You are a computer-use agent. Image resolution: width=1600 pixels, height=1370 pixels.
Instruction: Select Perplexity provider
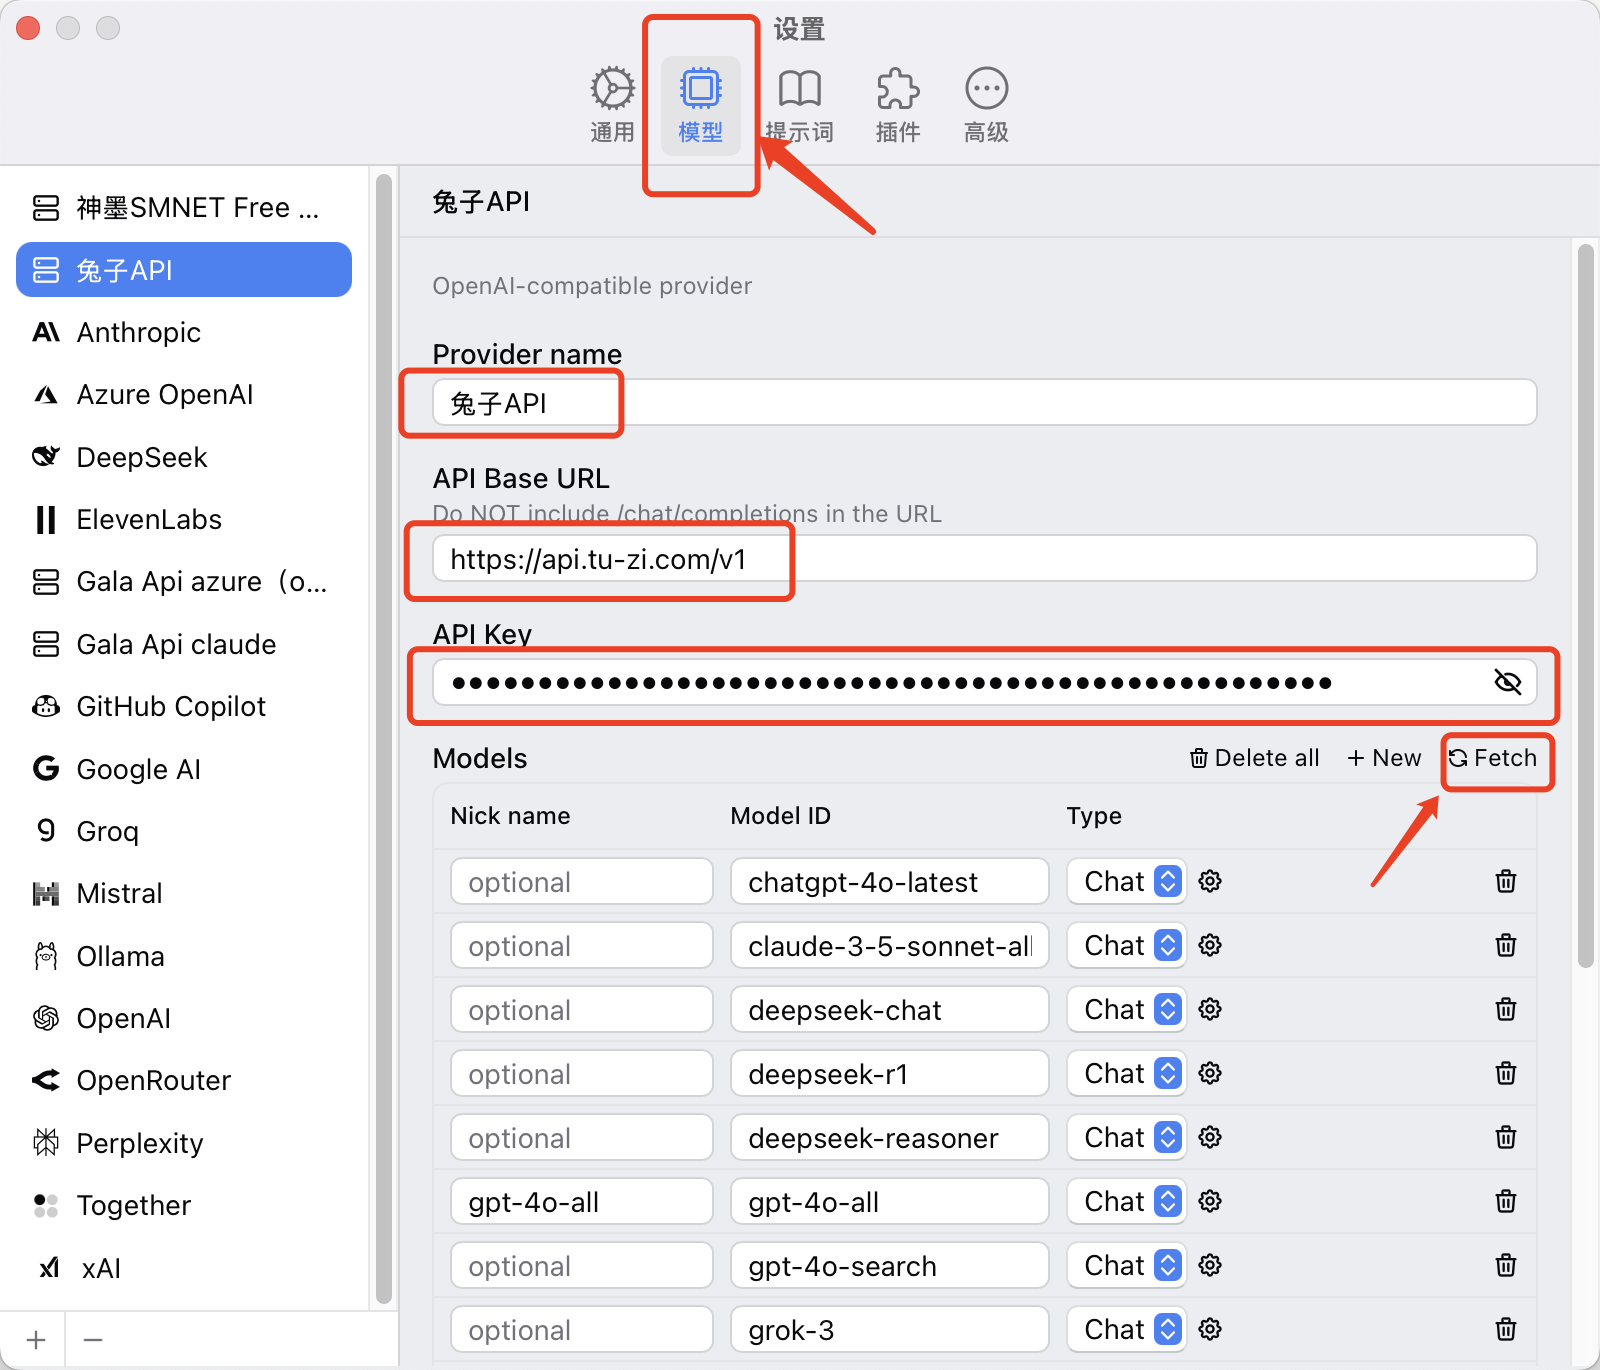(x=184, y=1143)
